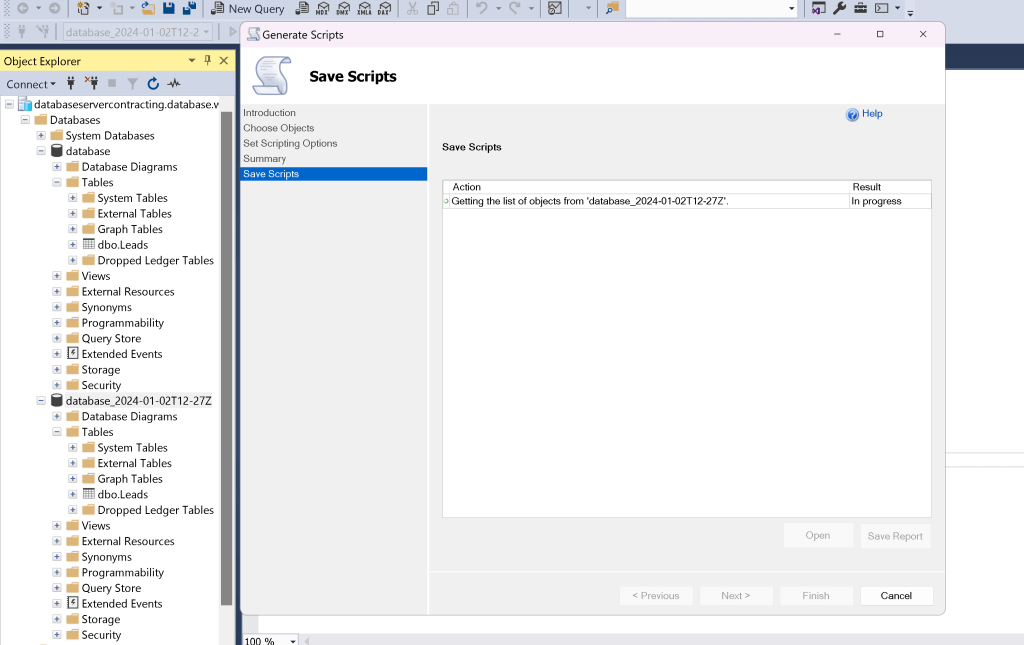Expand Programmability under first database
1024x645 pixels.
(x=57, y=322)
